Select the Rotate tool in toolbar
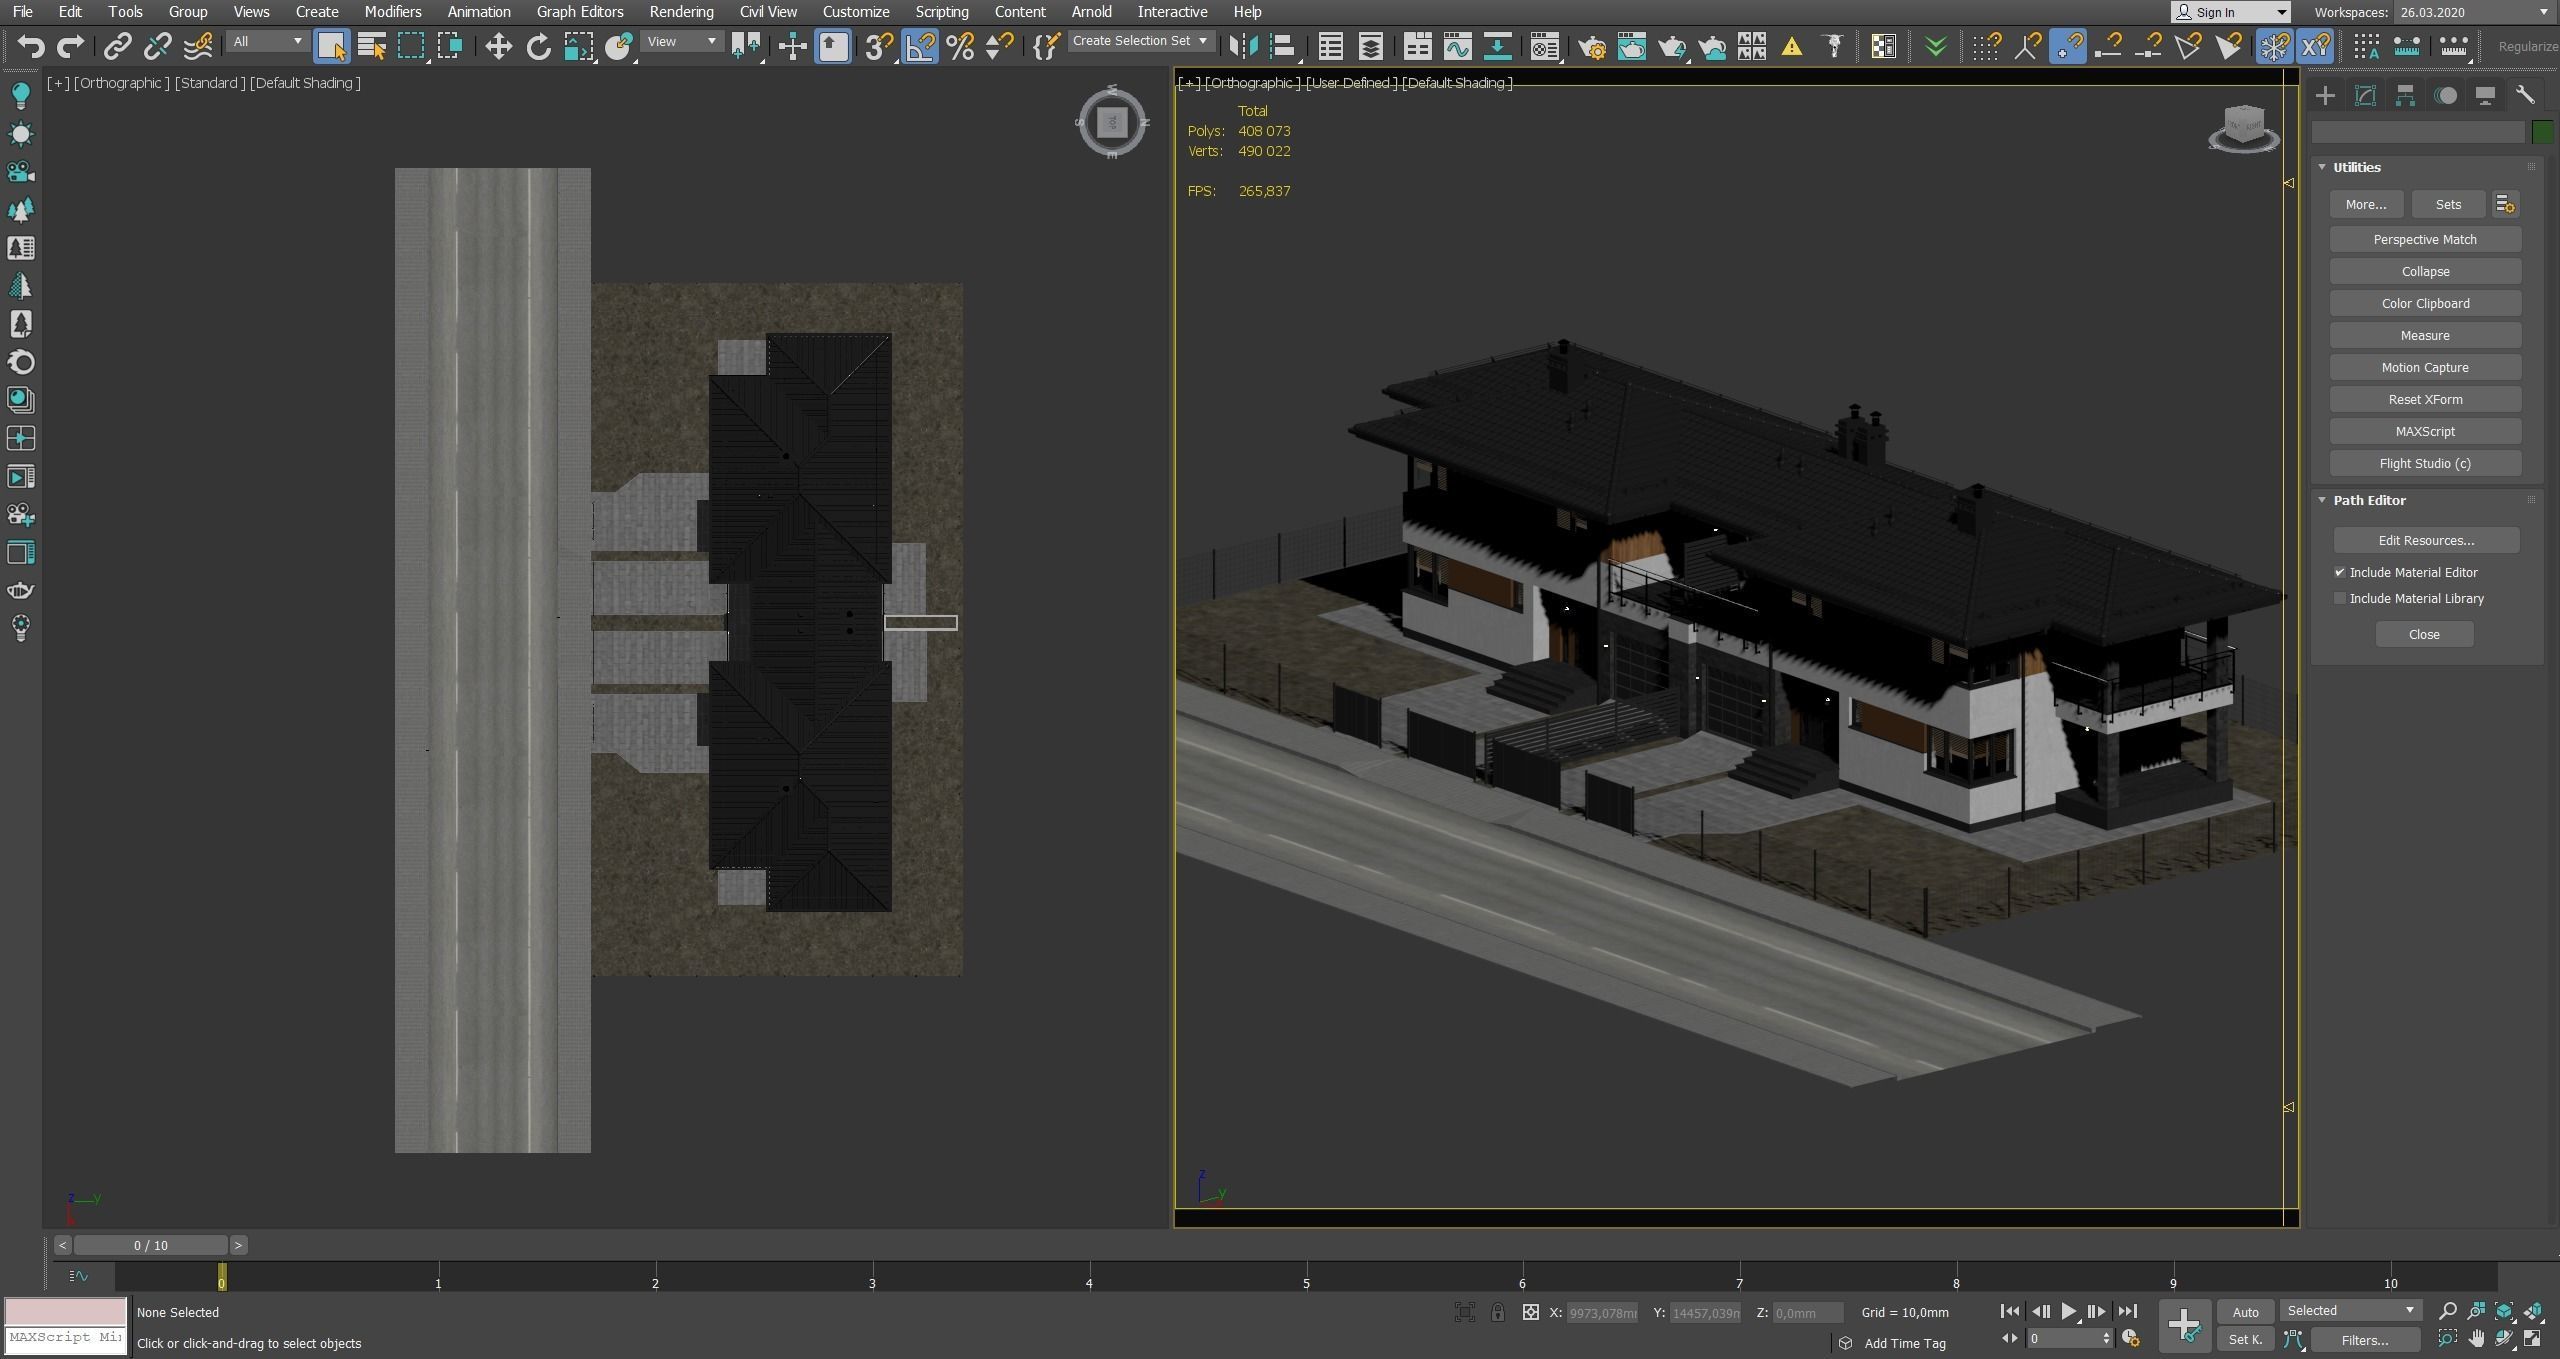The width and height of the screenshot is (2560, 1359). coord(538,46)
